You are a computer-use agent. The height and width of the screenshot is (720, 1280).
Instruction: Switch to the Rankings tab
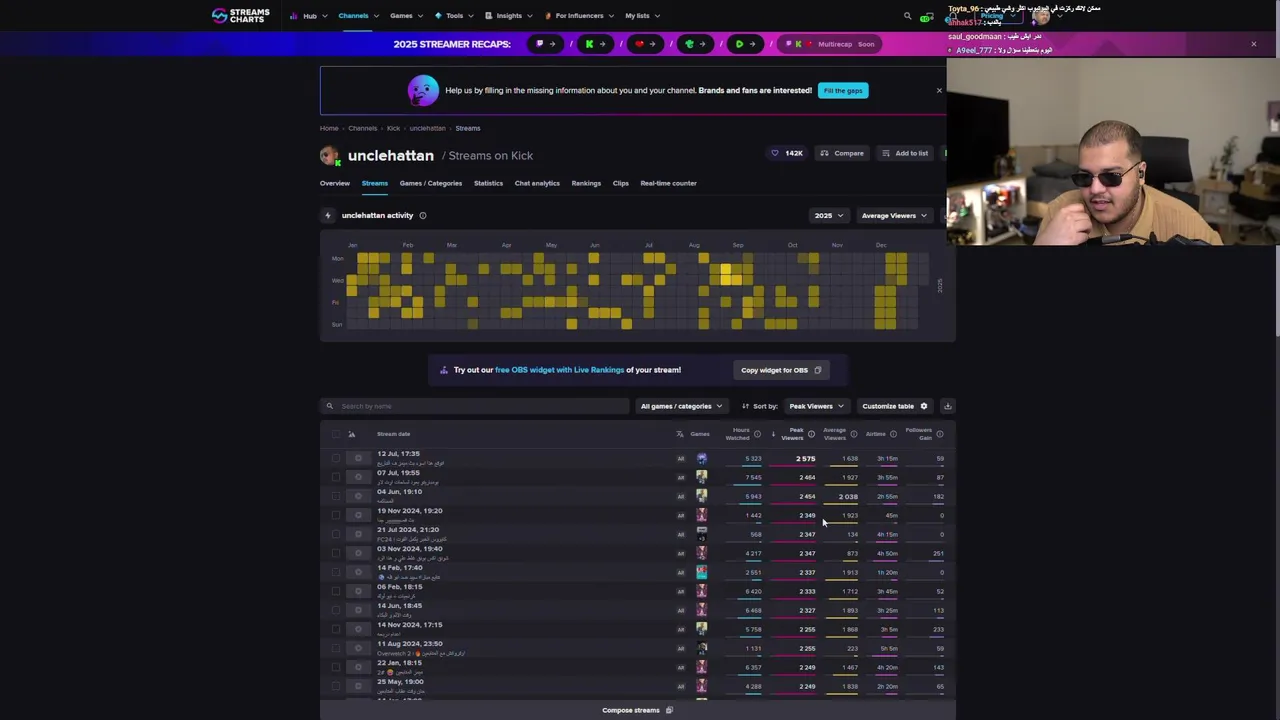(586, 183)
